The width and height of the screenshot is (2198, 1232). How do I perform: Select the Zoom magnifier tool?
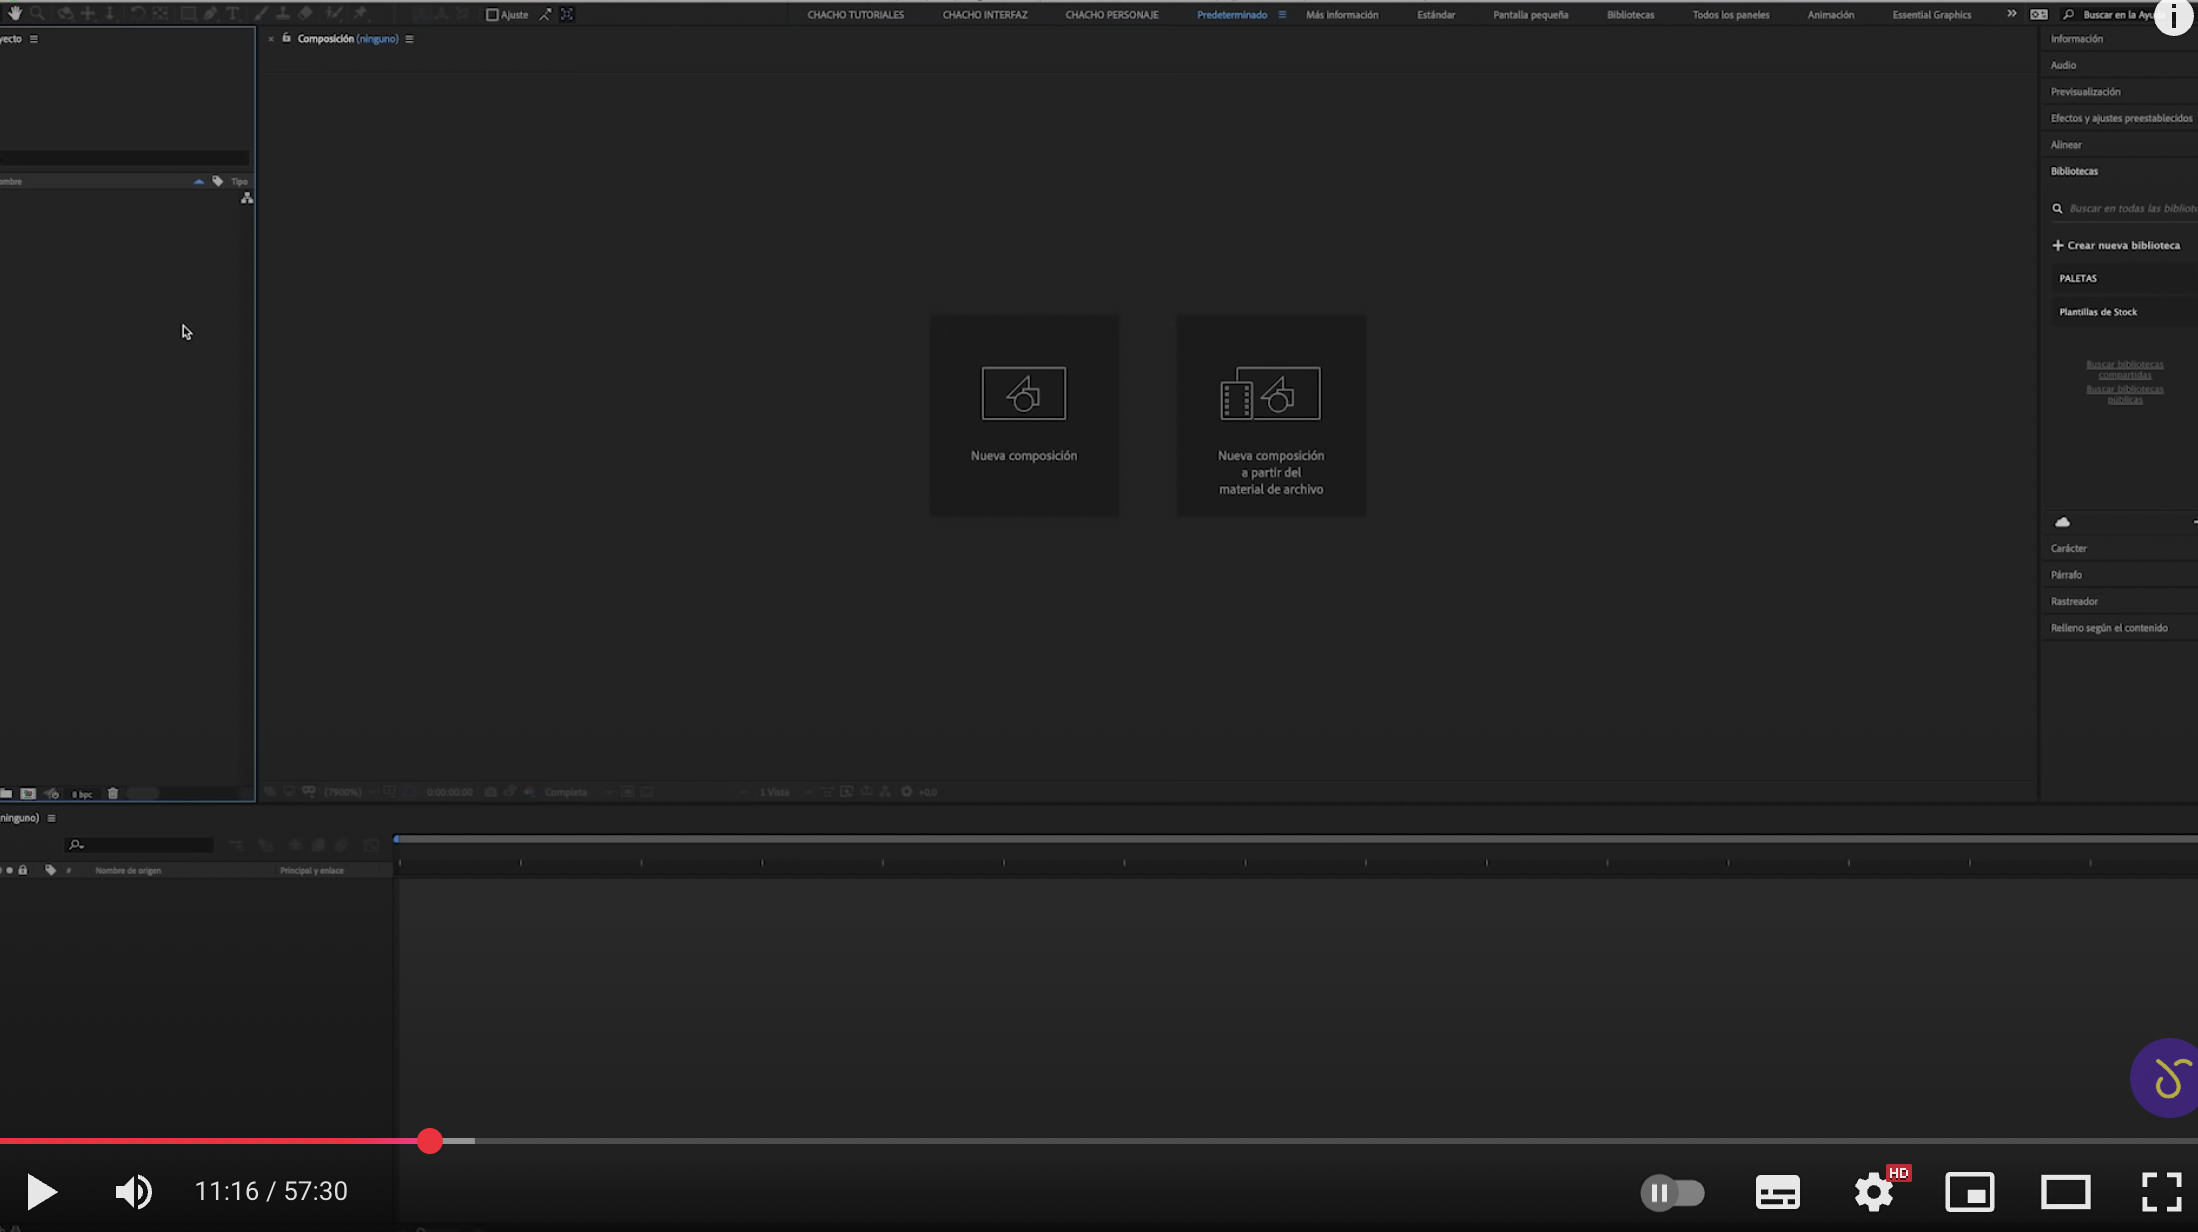37,13
